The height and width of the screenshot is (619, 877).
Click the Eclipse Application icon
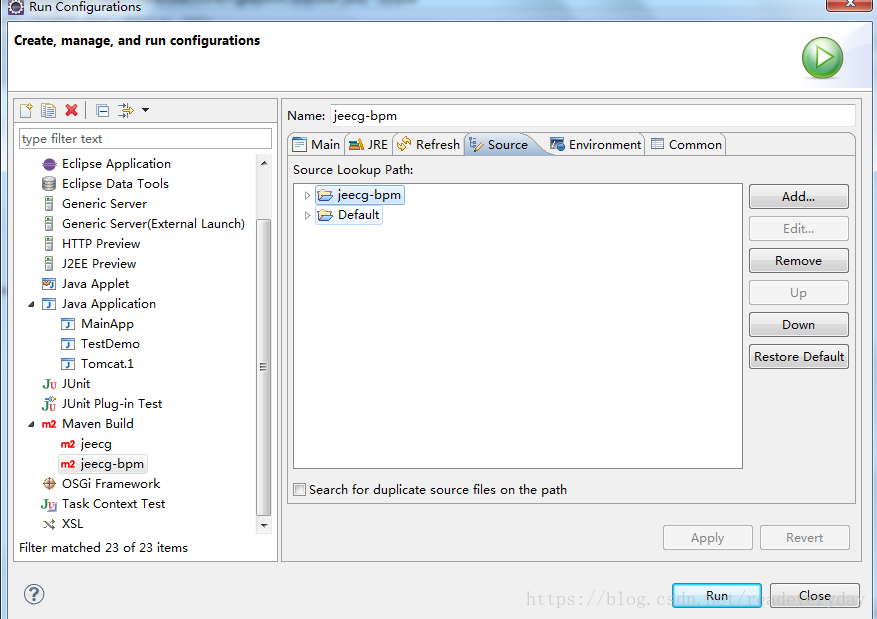pos(49,164)
